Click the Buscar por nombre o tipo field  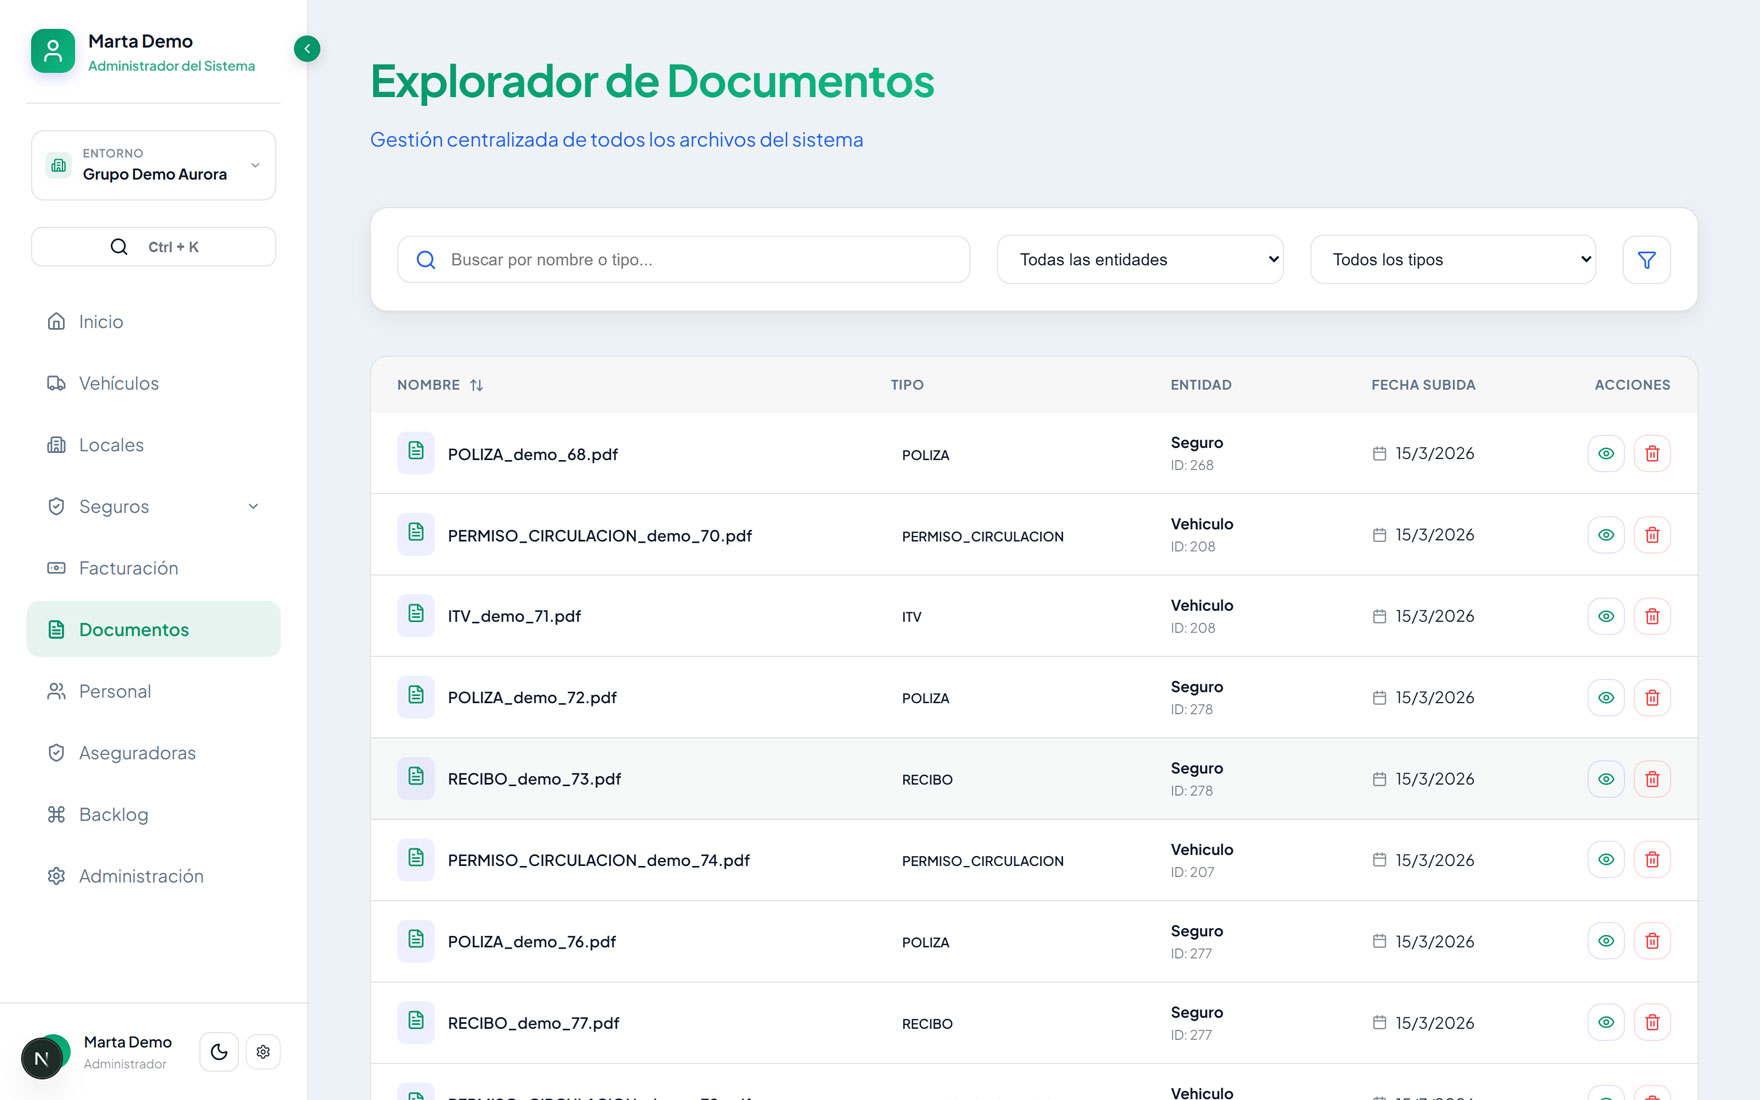pyautogui.click(x=684, y=260)
